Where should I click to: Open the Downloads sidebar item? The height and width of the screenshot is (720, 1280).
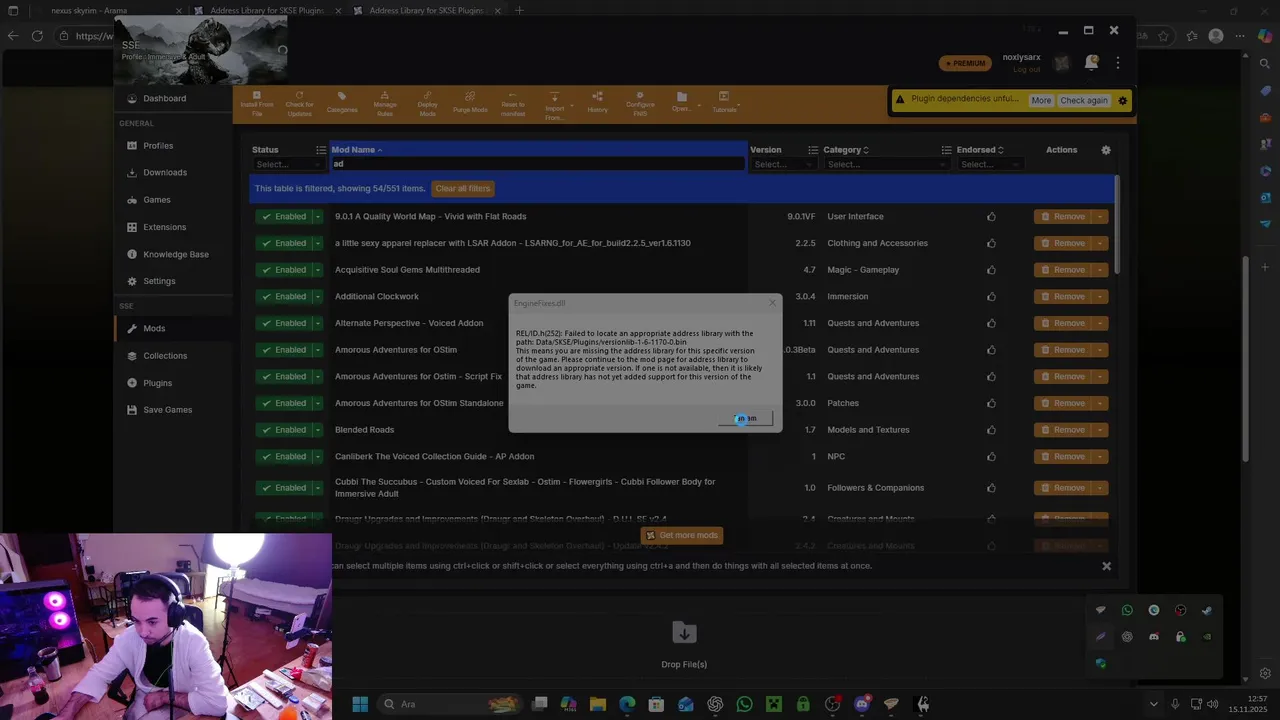coord(165,172)
